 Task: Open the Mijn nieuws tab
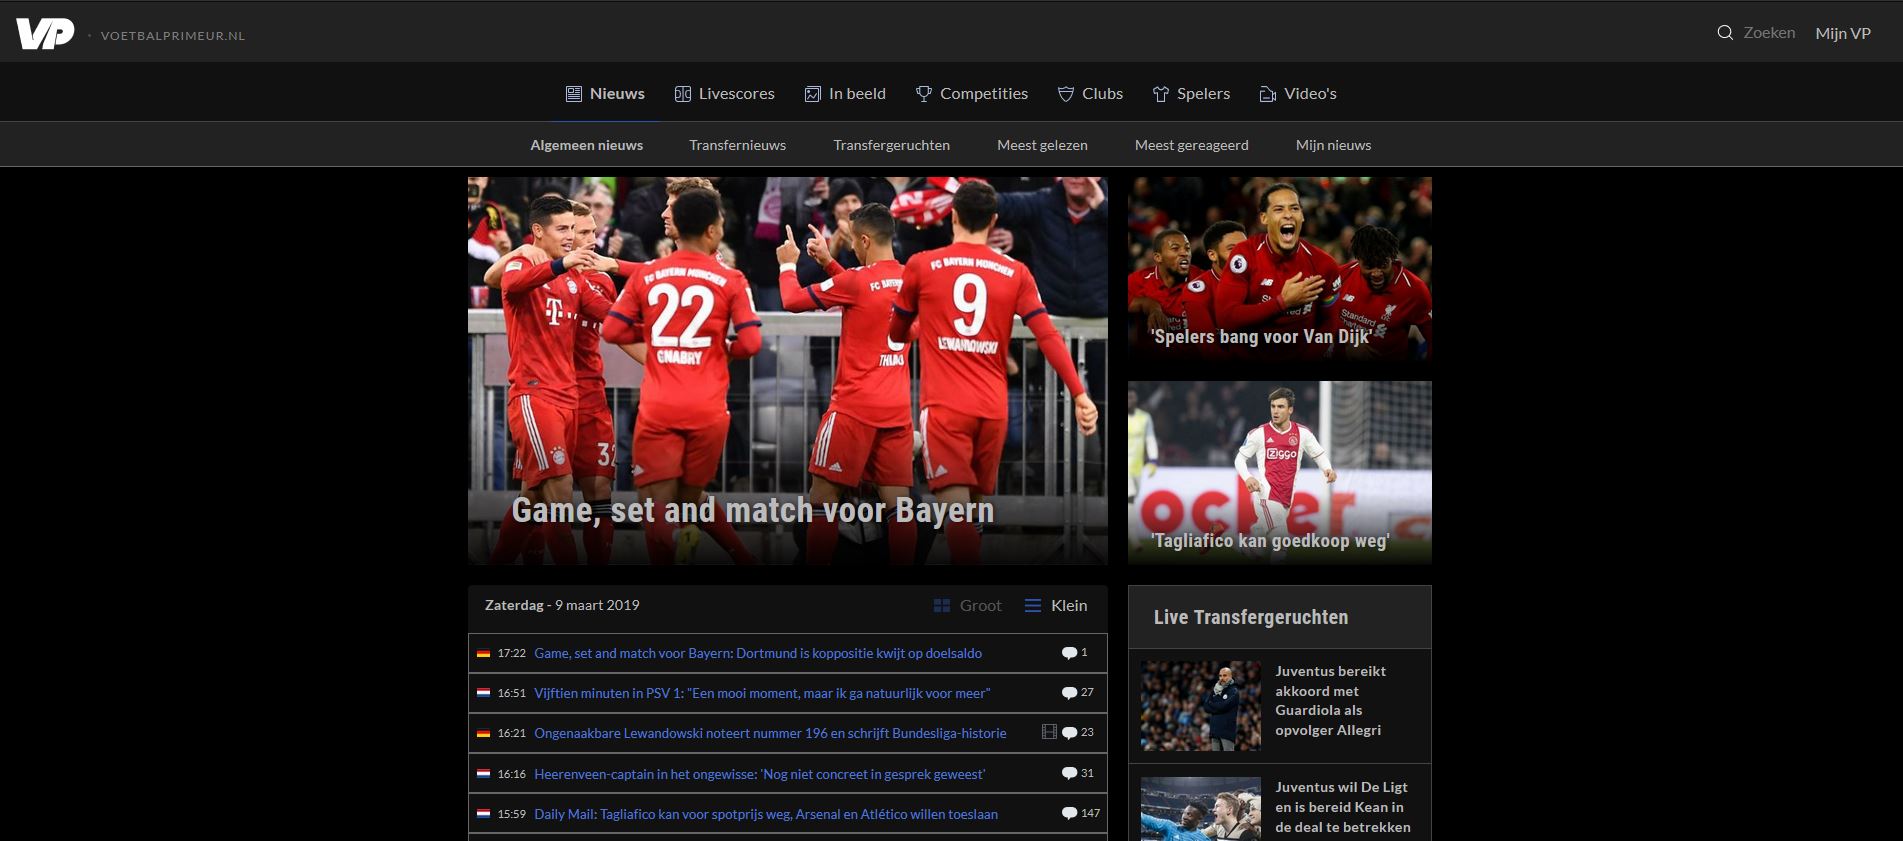1334,145
